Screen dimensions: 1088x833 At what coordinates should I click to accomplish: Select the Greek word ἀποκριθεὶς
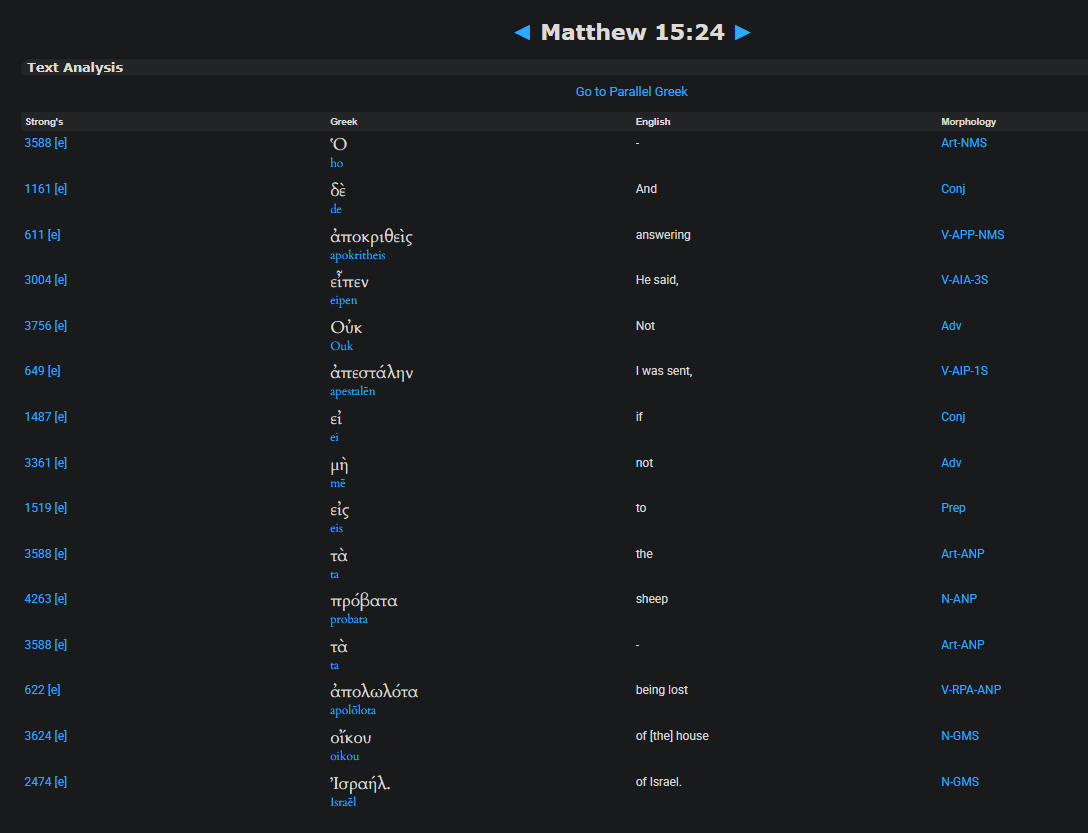tap(371, 237)
